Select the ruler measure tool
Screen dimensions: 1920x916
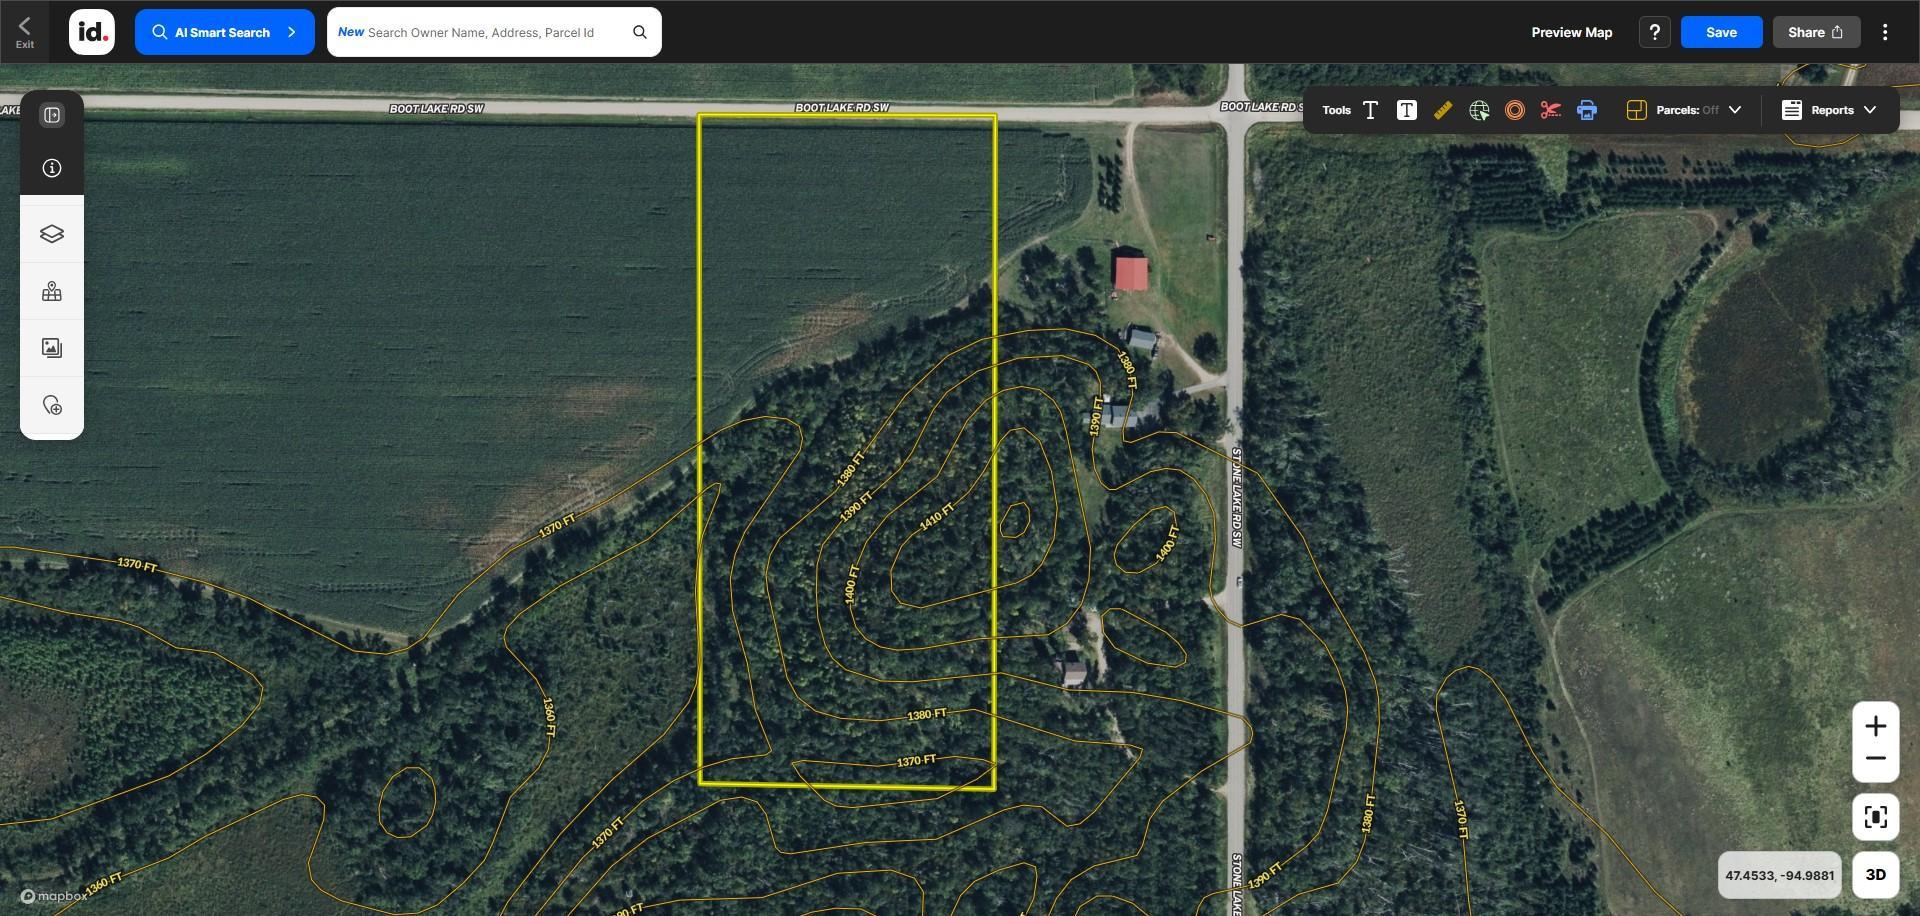[x=1442, y=110]
